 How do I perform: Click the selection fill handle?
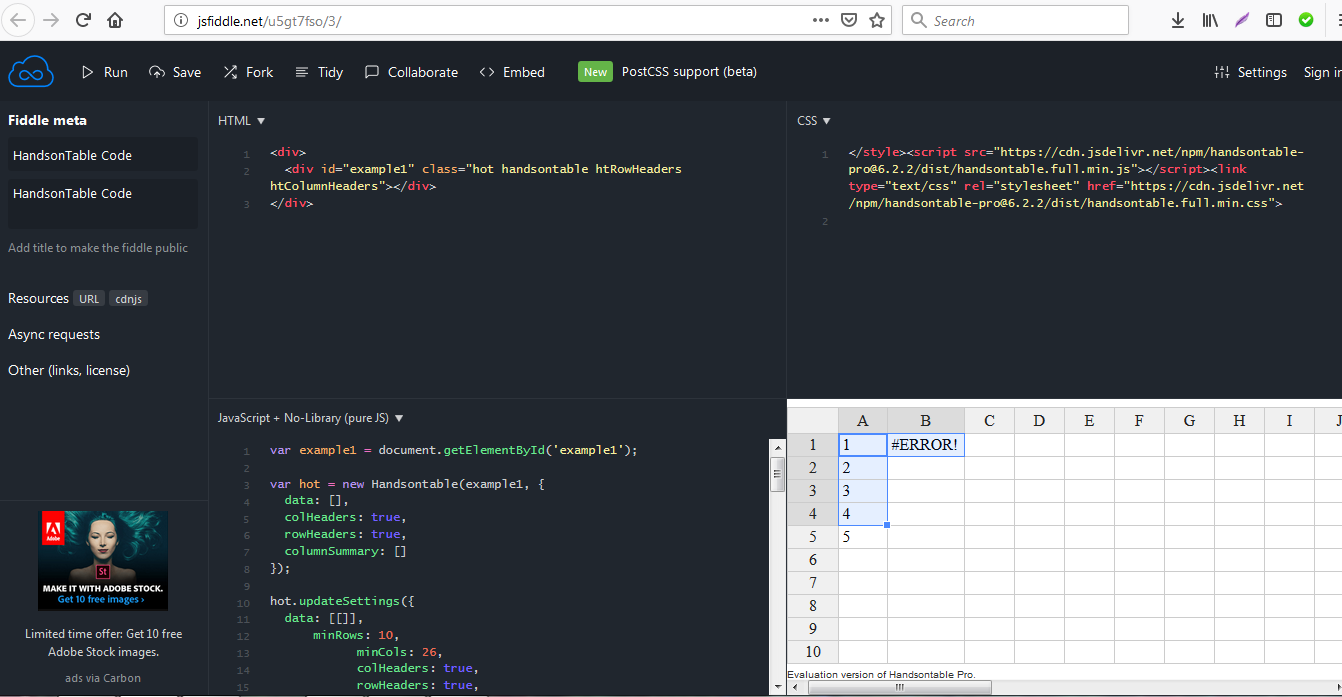click(887, 525)
